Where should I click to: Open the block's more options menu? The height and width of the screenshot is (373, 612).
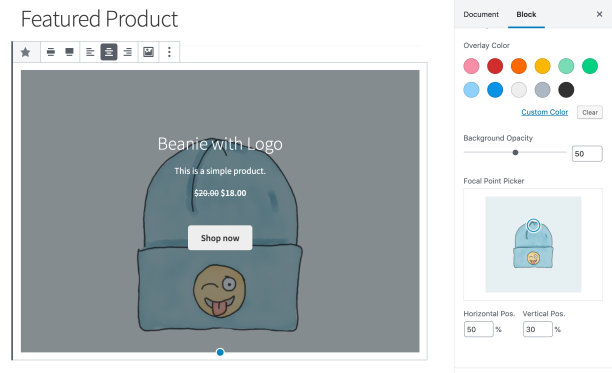coord(169,52)
